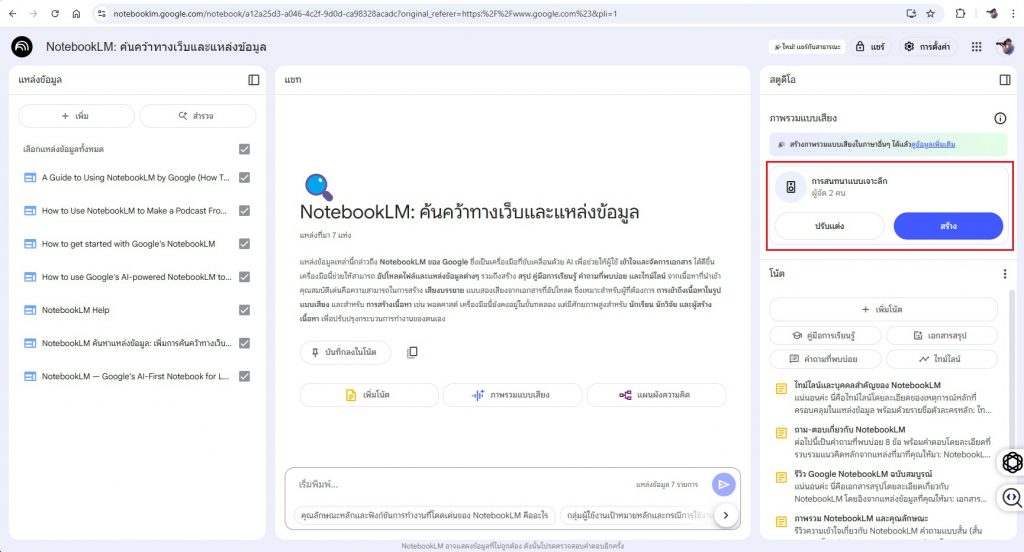This screenshot has width=1024, height=552.
Task: Open 'How to get started with Google's NotebookLM' source
Action: click(127, 244)
